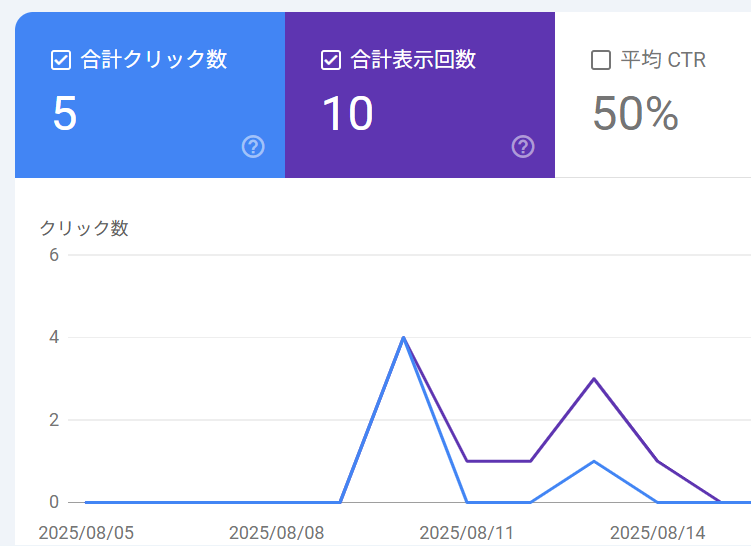Click blue line small peak at value 1
751x546 pixels.
coord(594,461)
